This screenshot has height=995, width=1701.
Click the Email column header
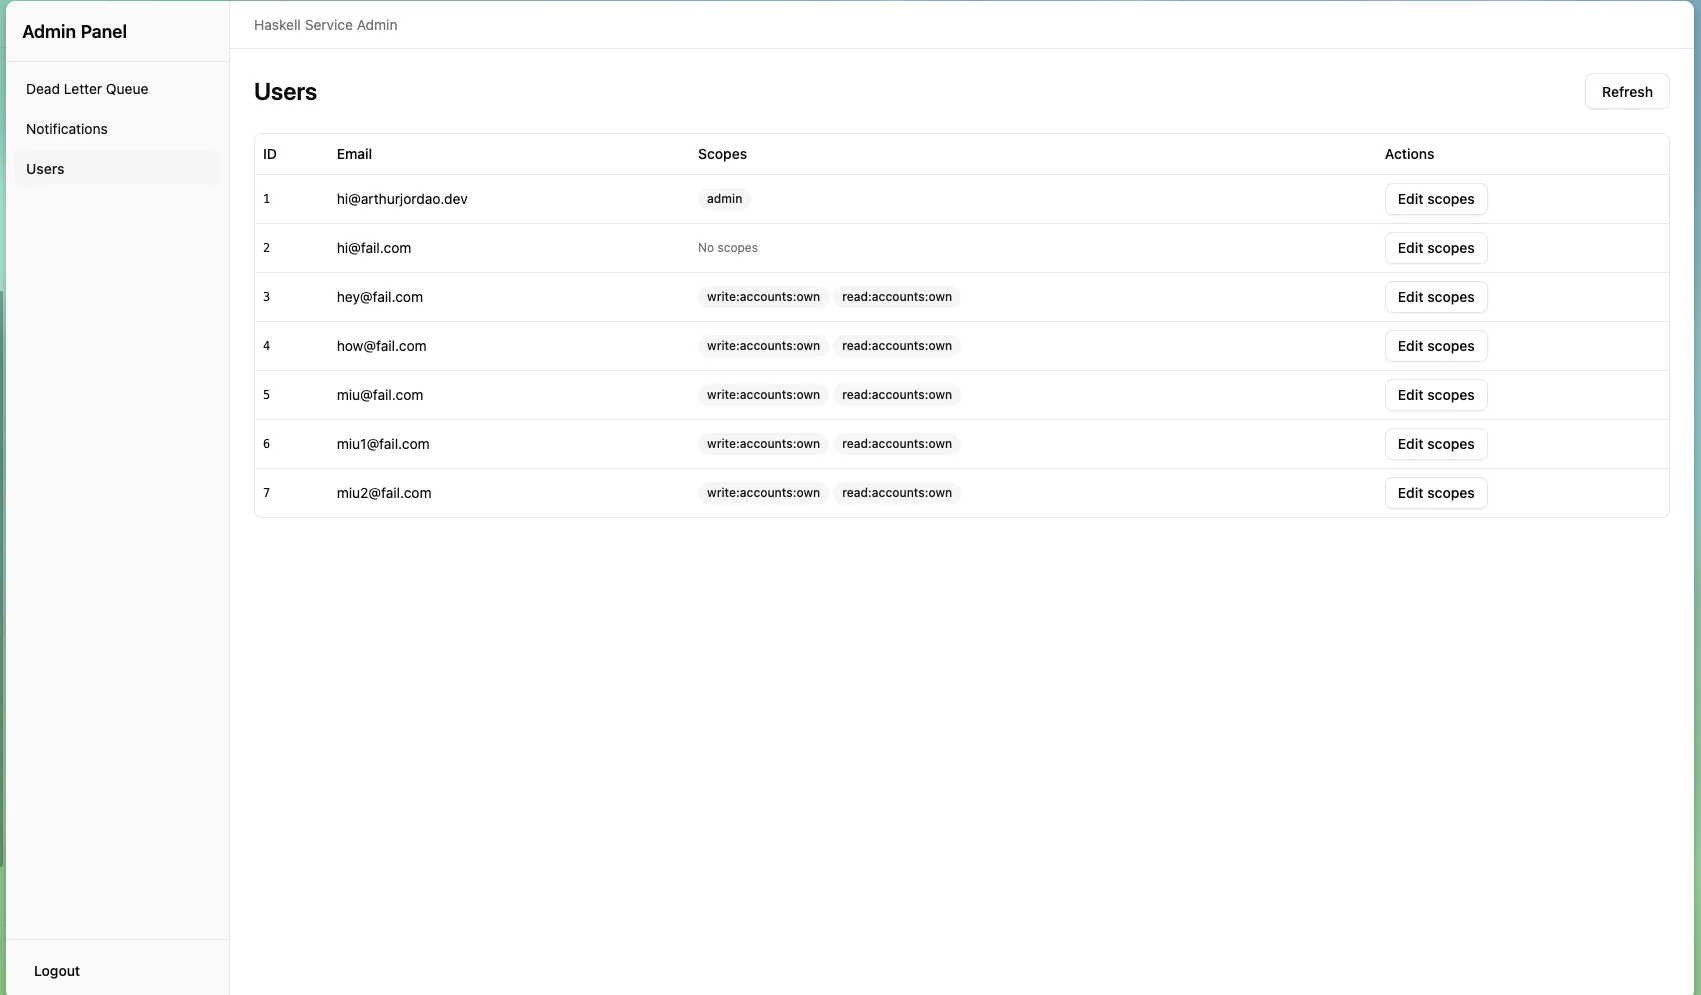[354, 154]
